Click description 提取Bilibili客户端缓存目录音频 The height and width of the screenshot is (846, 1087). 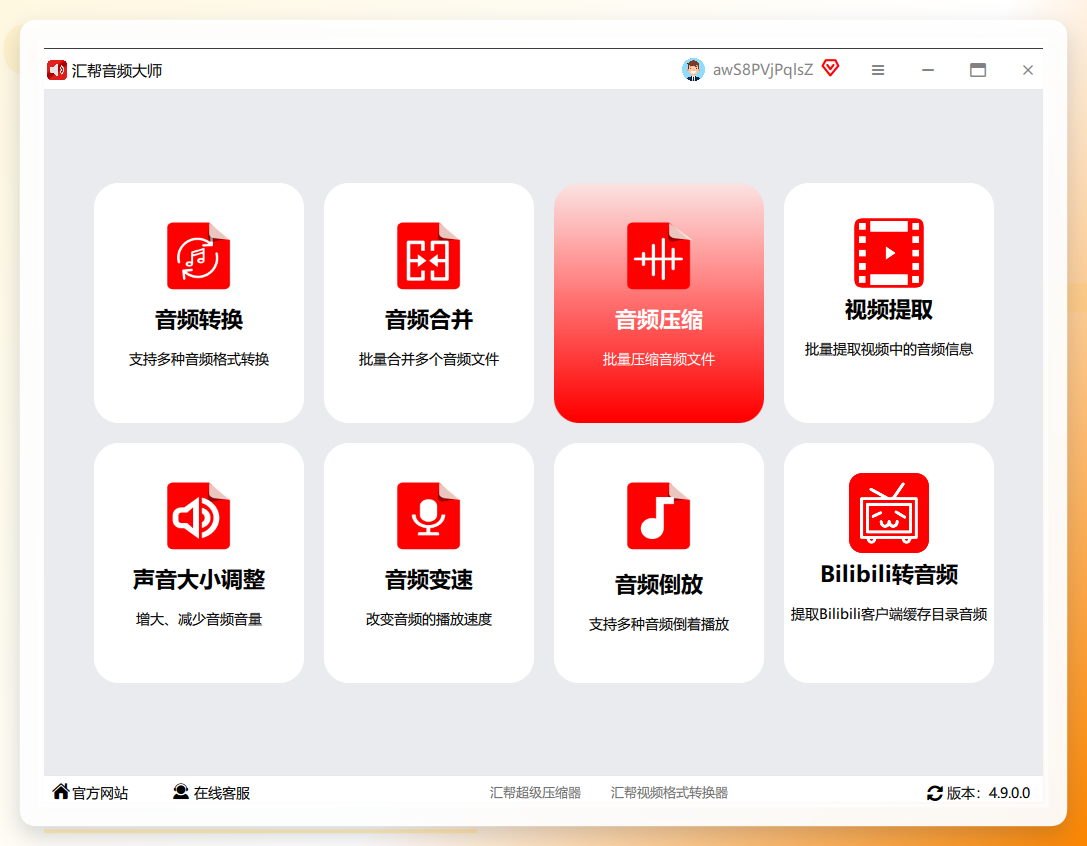pos(889,614)
